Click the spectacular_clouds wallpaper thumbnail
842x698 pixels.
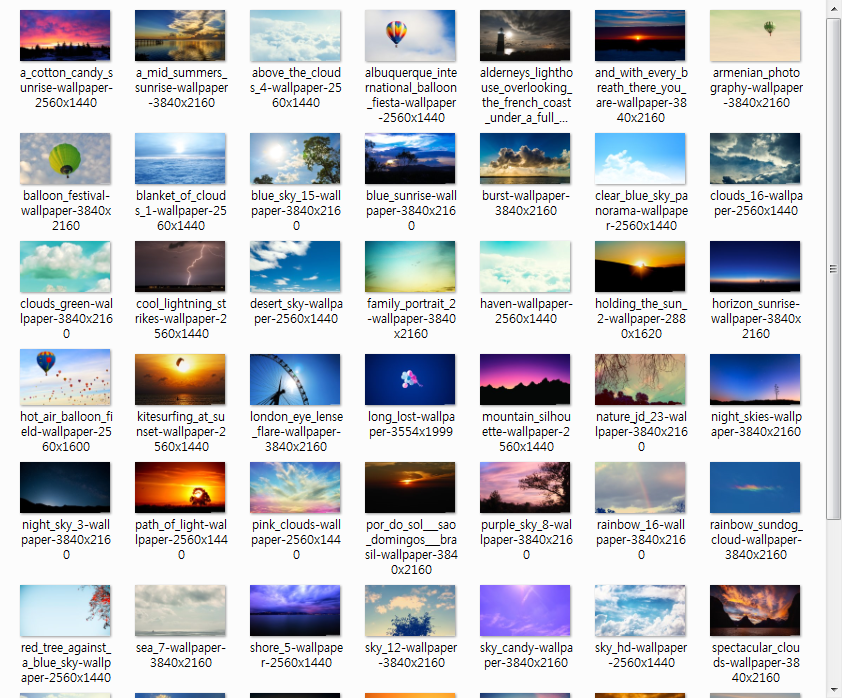[754, 610]
